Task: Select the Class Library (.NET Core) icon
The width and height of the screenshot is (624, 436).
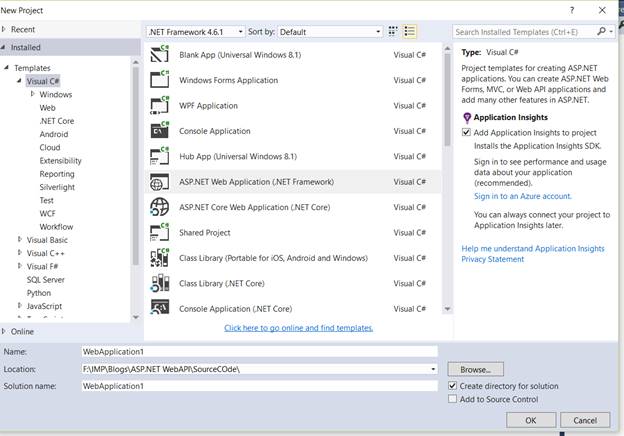Action: tap(160, 283)
